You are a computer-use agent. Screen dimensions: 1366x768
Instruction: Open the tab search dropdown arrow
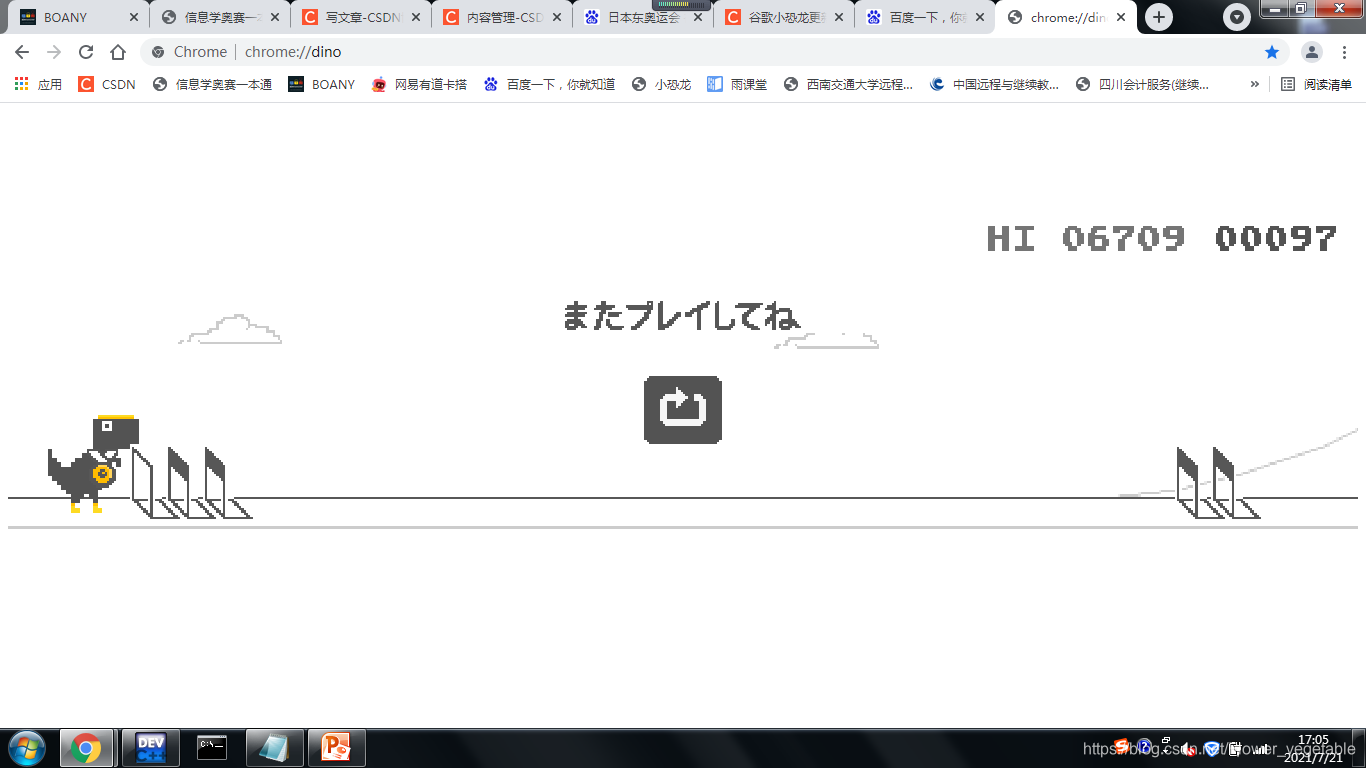[x=1238, y=17]
